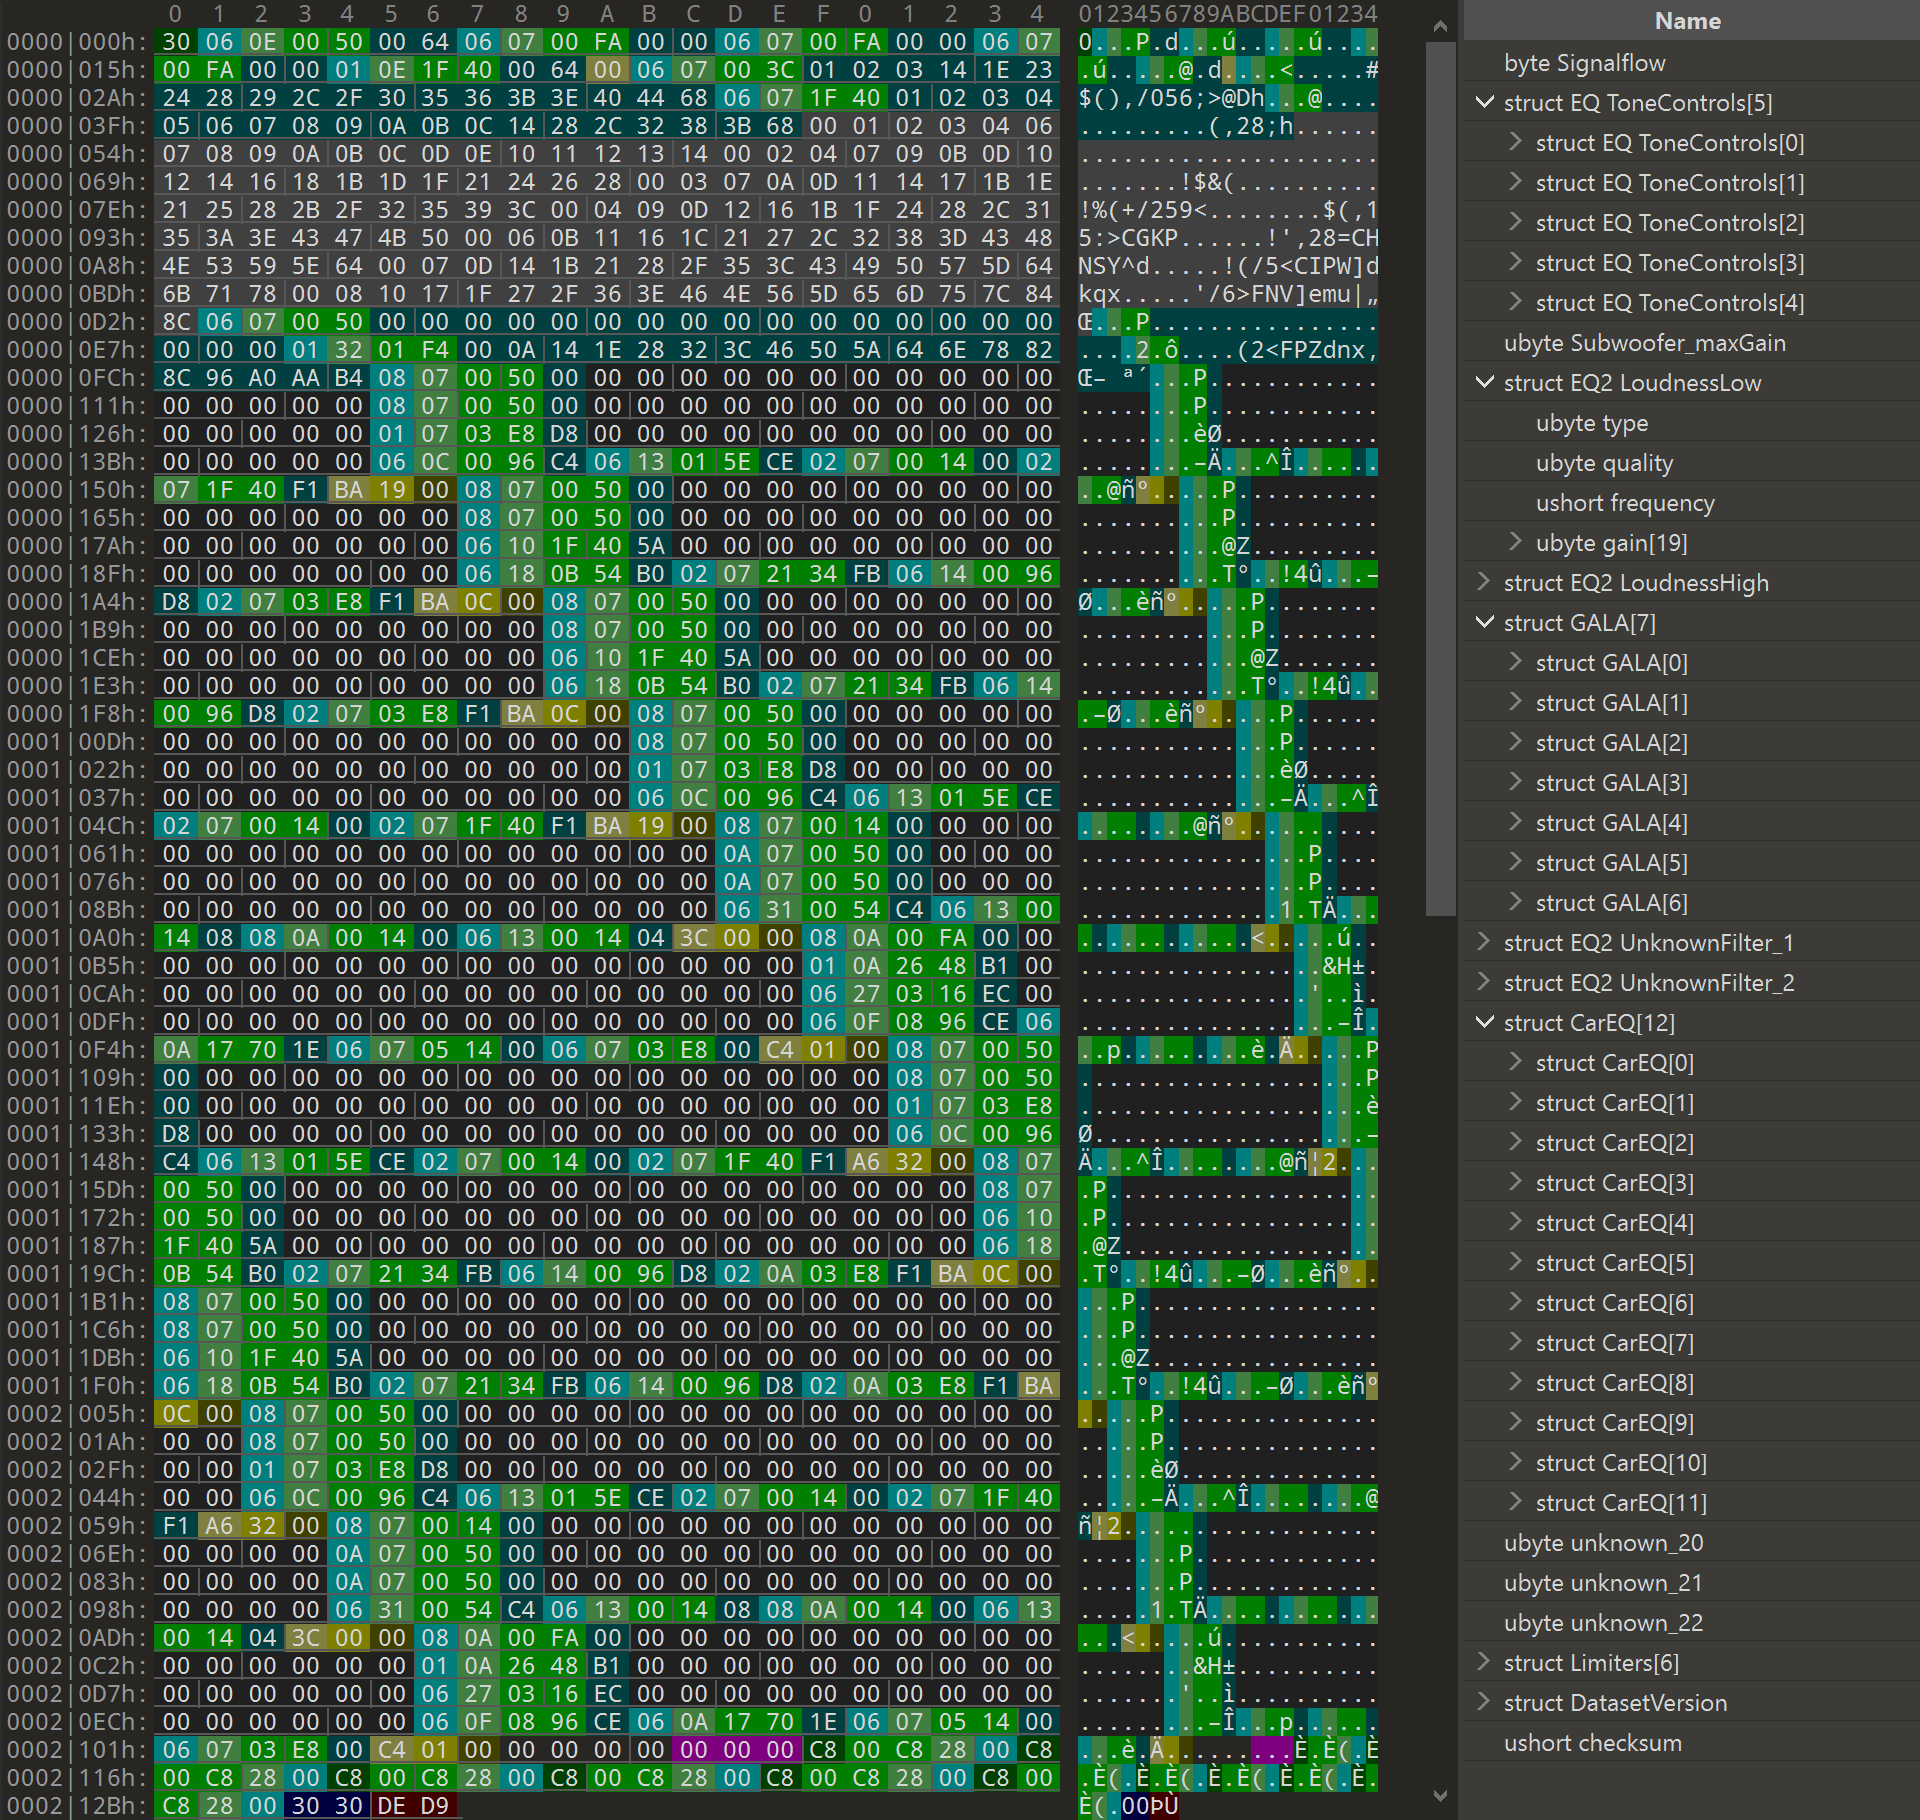Click the Name column header
This screenshot has width=1920, height=1820.
(1687, 21)
